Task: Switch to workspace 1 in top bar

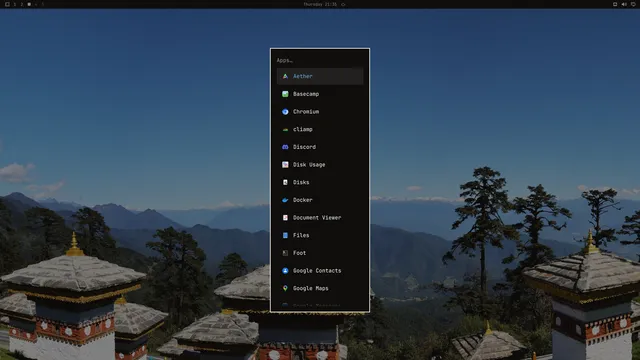Action: coord(15,4)
